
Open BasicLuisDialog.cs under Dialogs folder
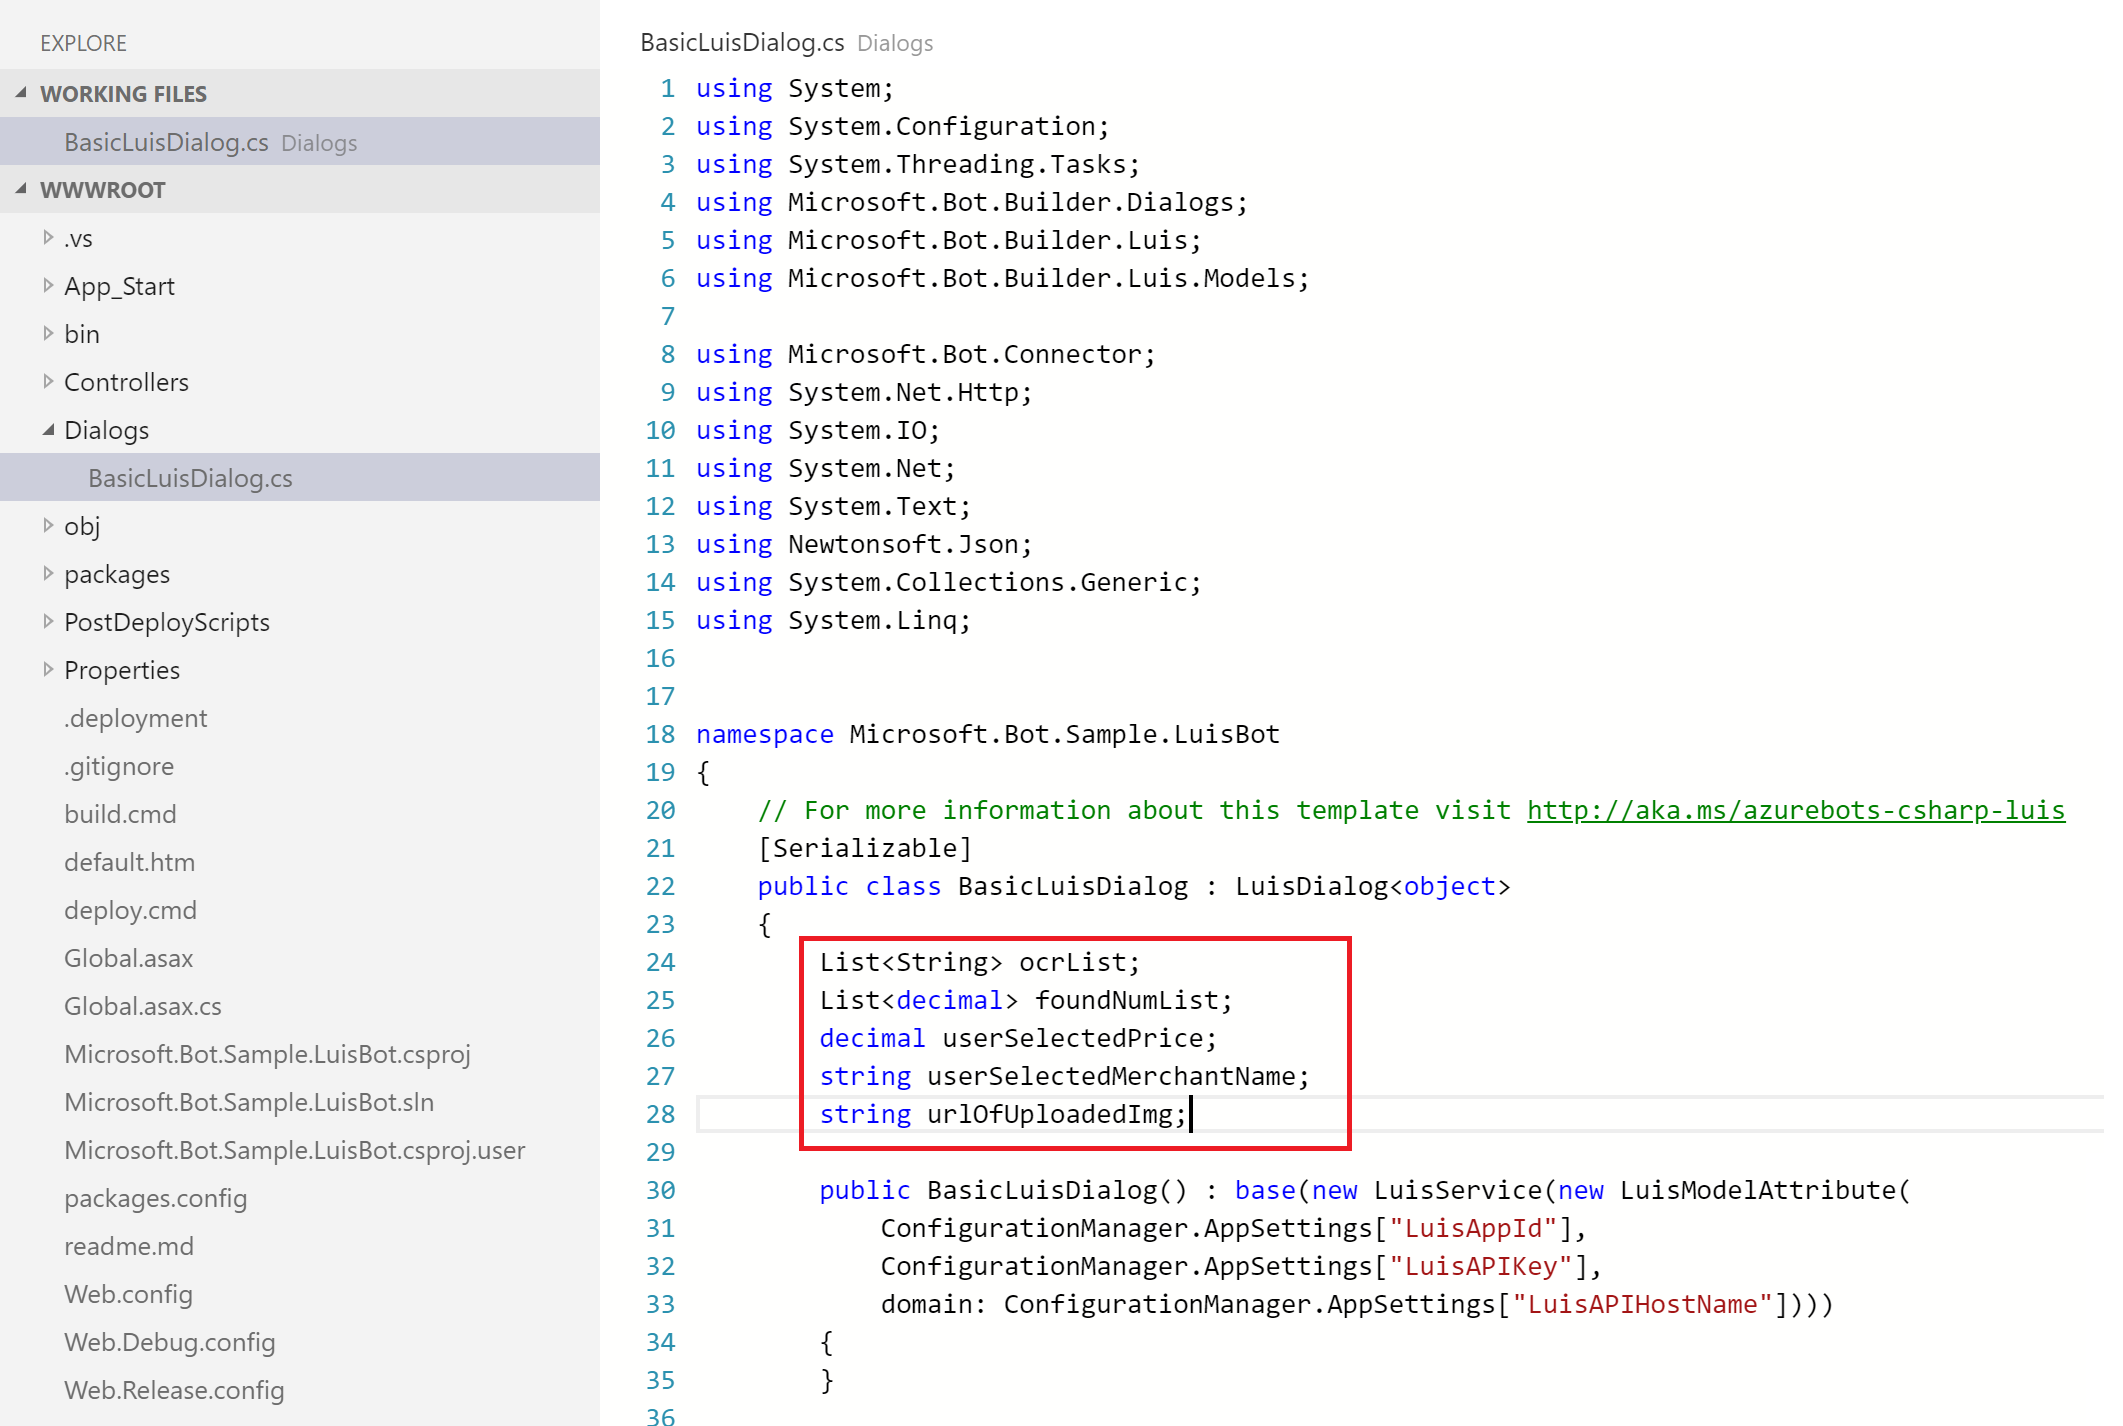[300, 477]
